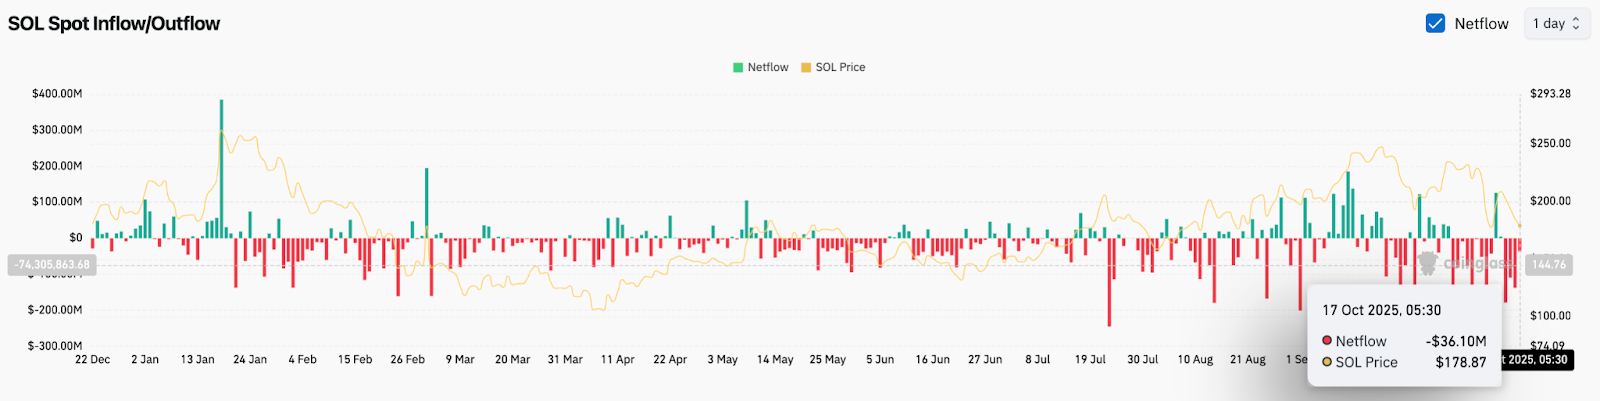The height and width of the screenshot is (401, 1600).
Task: Click the yellow SOL Price dot in tooltip
Action: (x=1327, y=362)
